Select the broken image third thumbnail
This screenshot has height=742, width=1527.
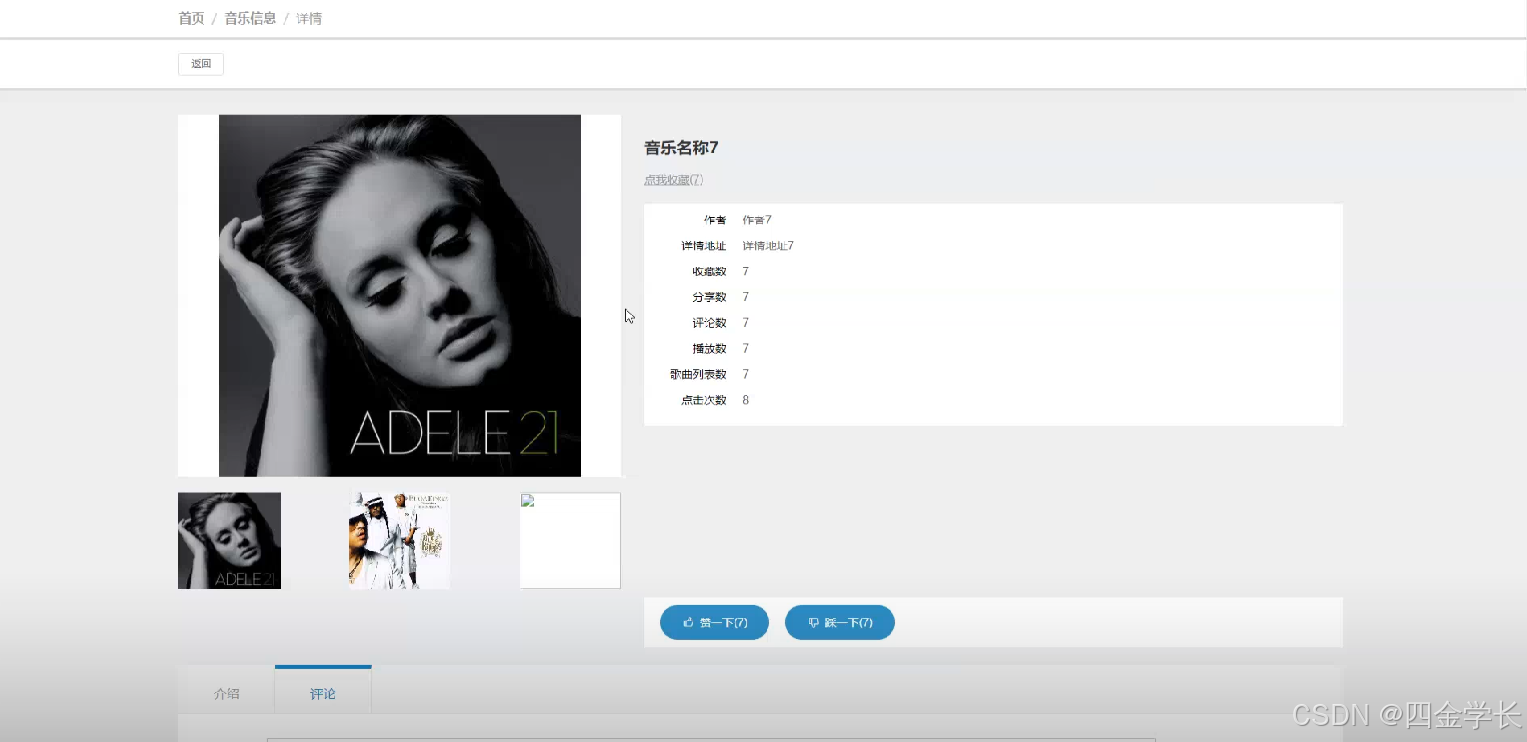[570, 540]
